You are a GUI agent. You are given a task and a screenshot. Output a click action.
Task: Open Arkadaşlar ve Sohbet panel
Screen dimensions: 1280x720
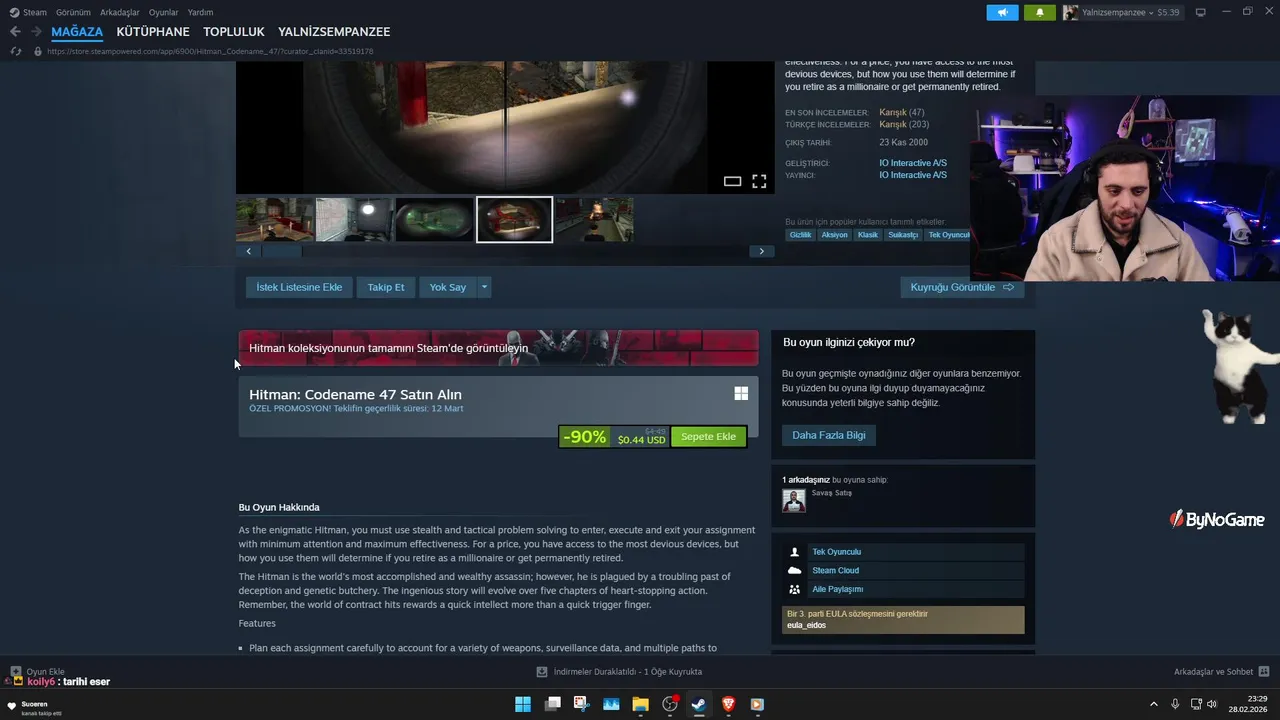[x=1221, y=672]
